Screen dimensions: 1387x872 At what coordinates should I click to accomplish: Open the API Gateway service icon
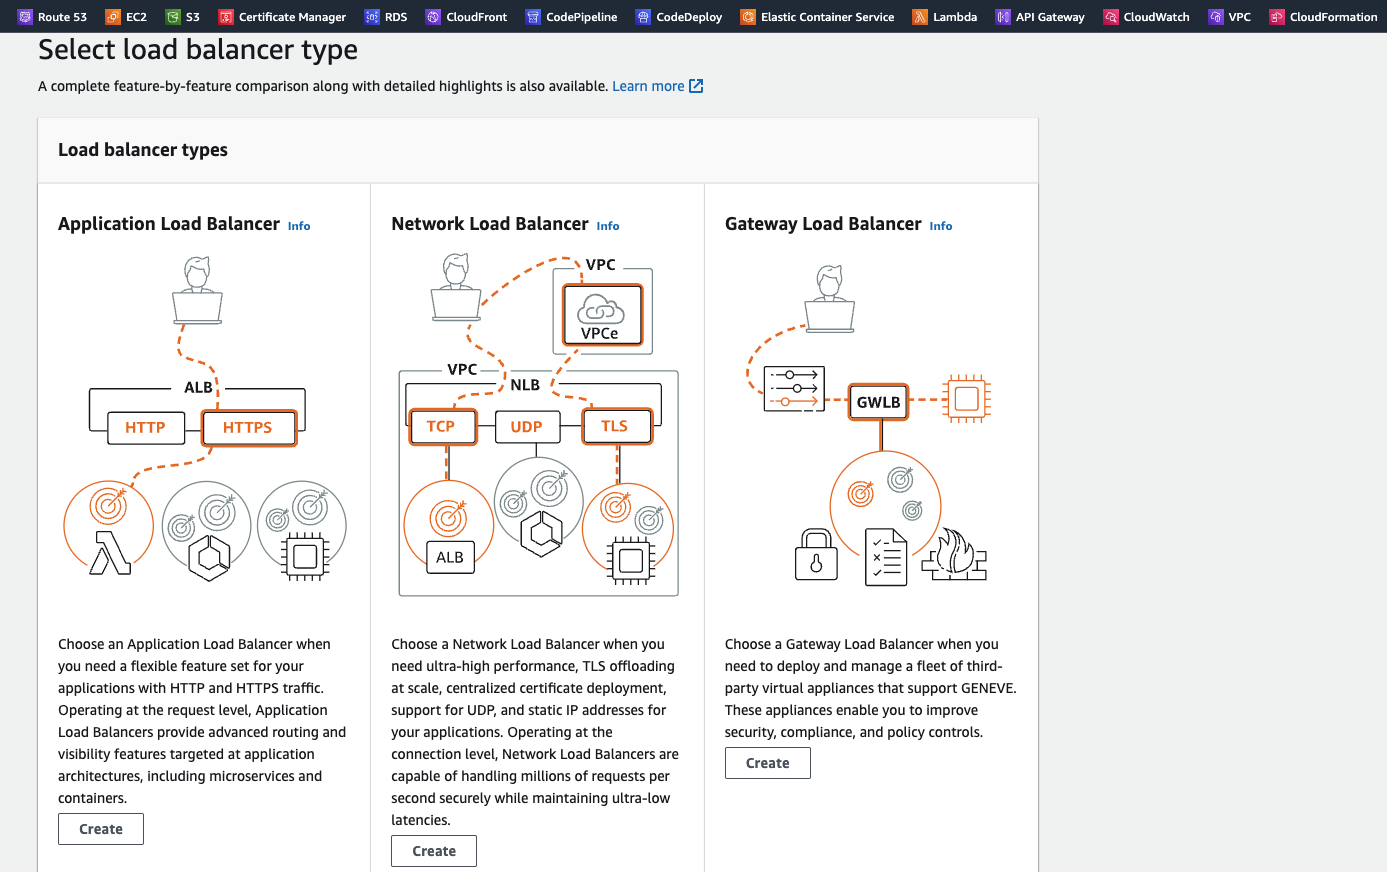coord(1003,17)
